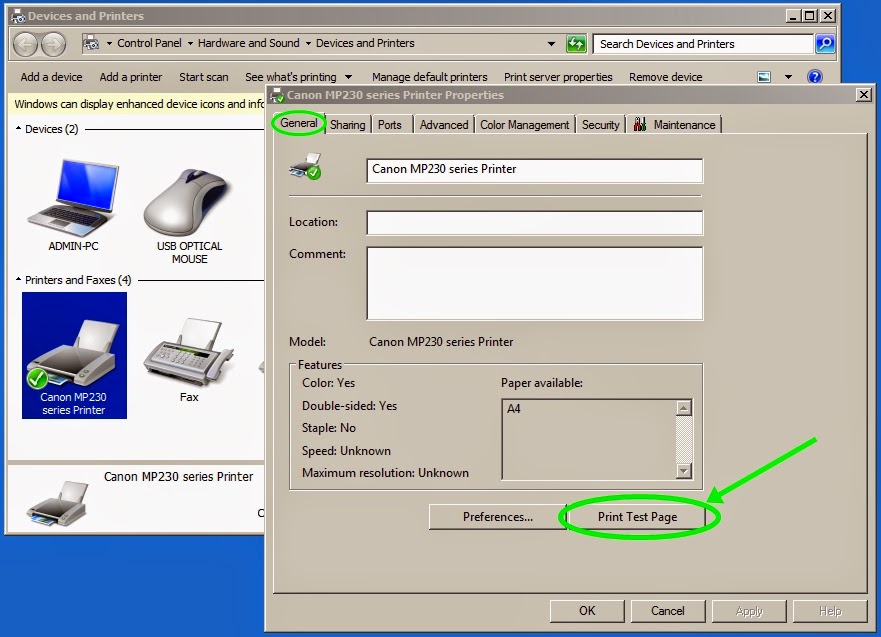The image size is (881, 637).
Task: Open the Color Management tab
Action: [524, 125]
